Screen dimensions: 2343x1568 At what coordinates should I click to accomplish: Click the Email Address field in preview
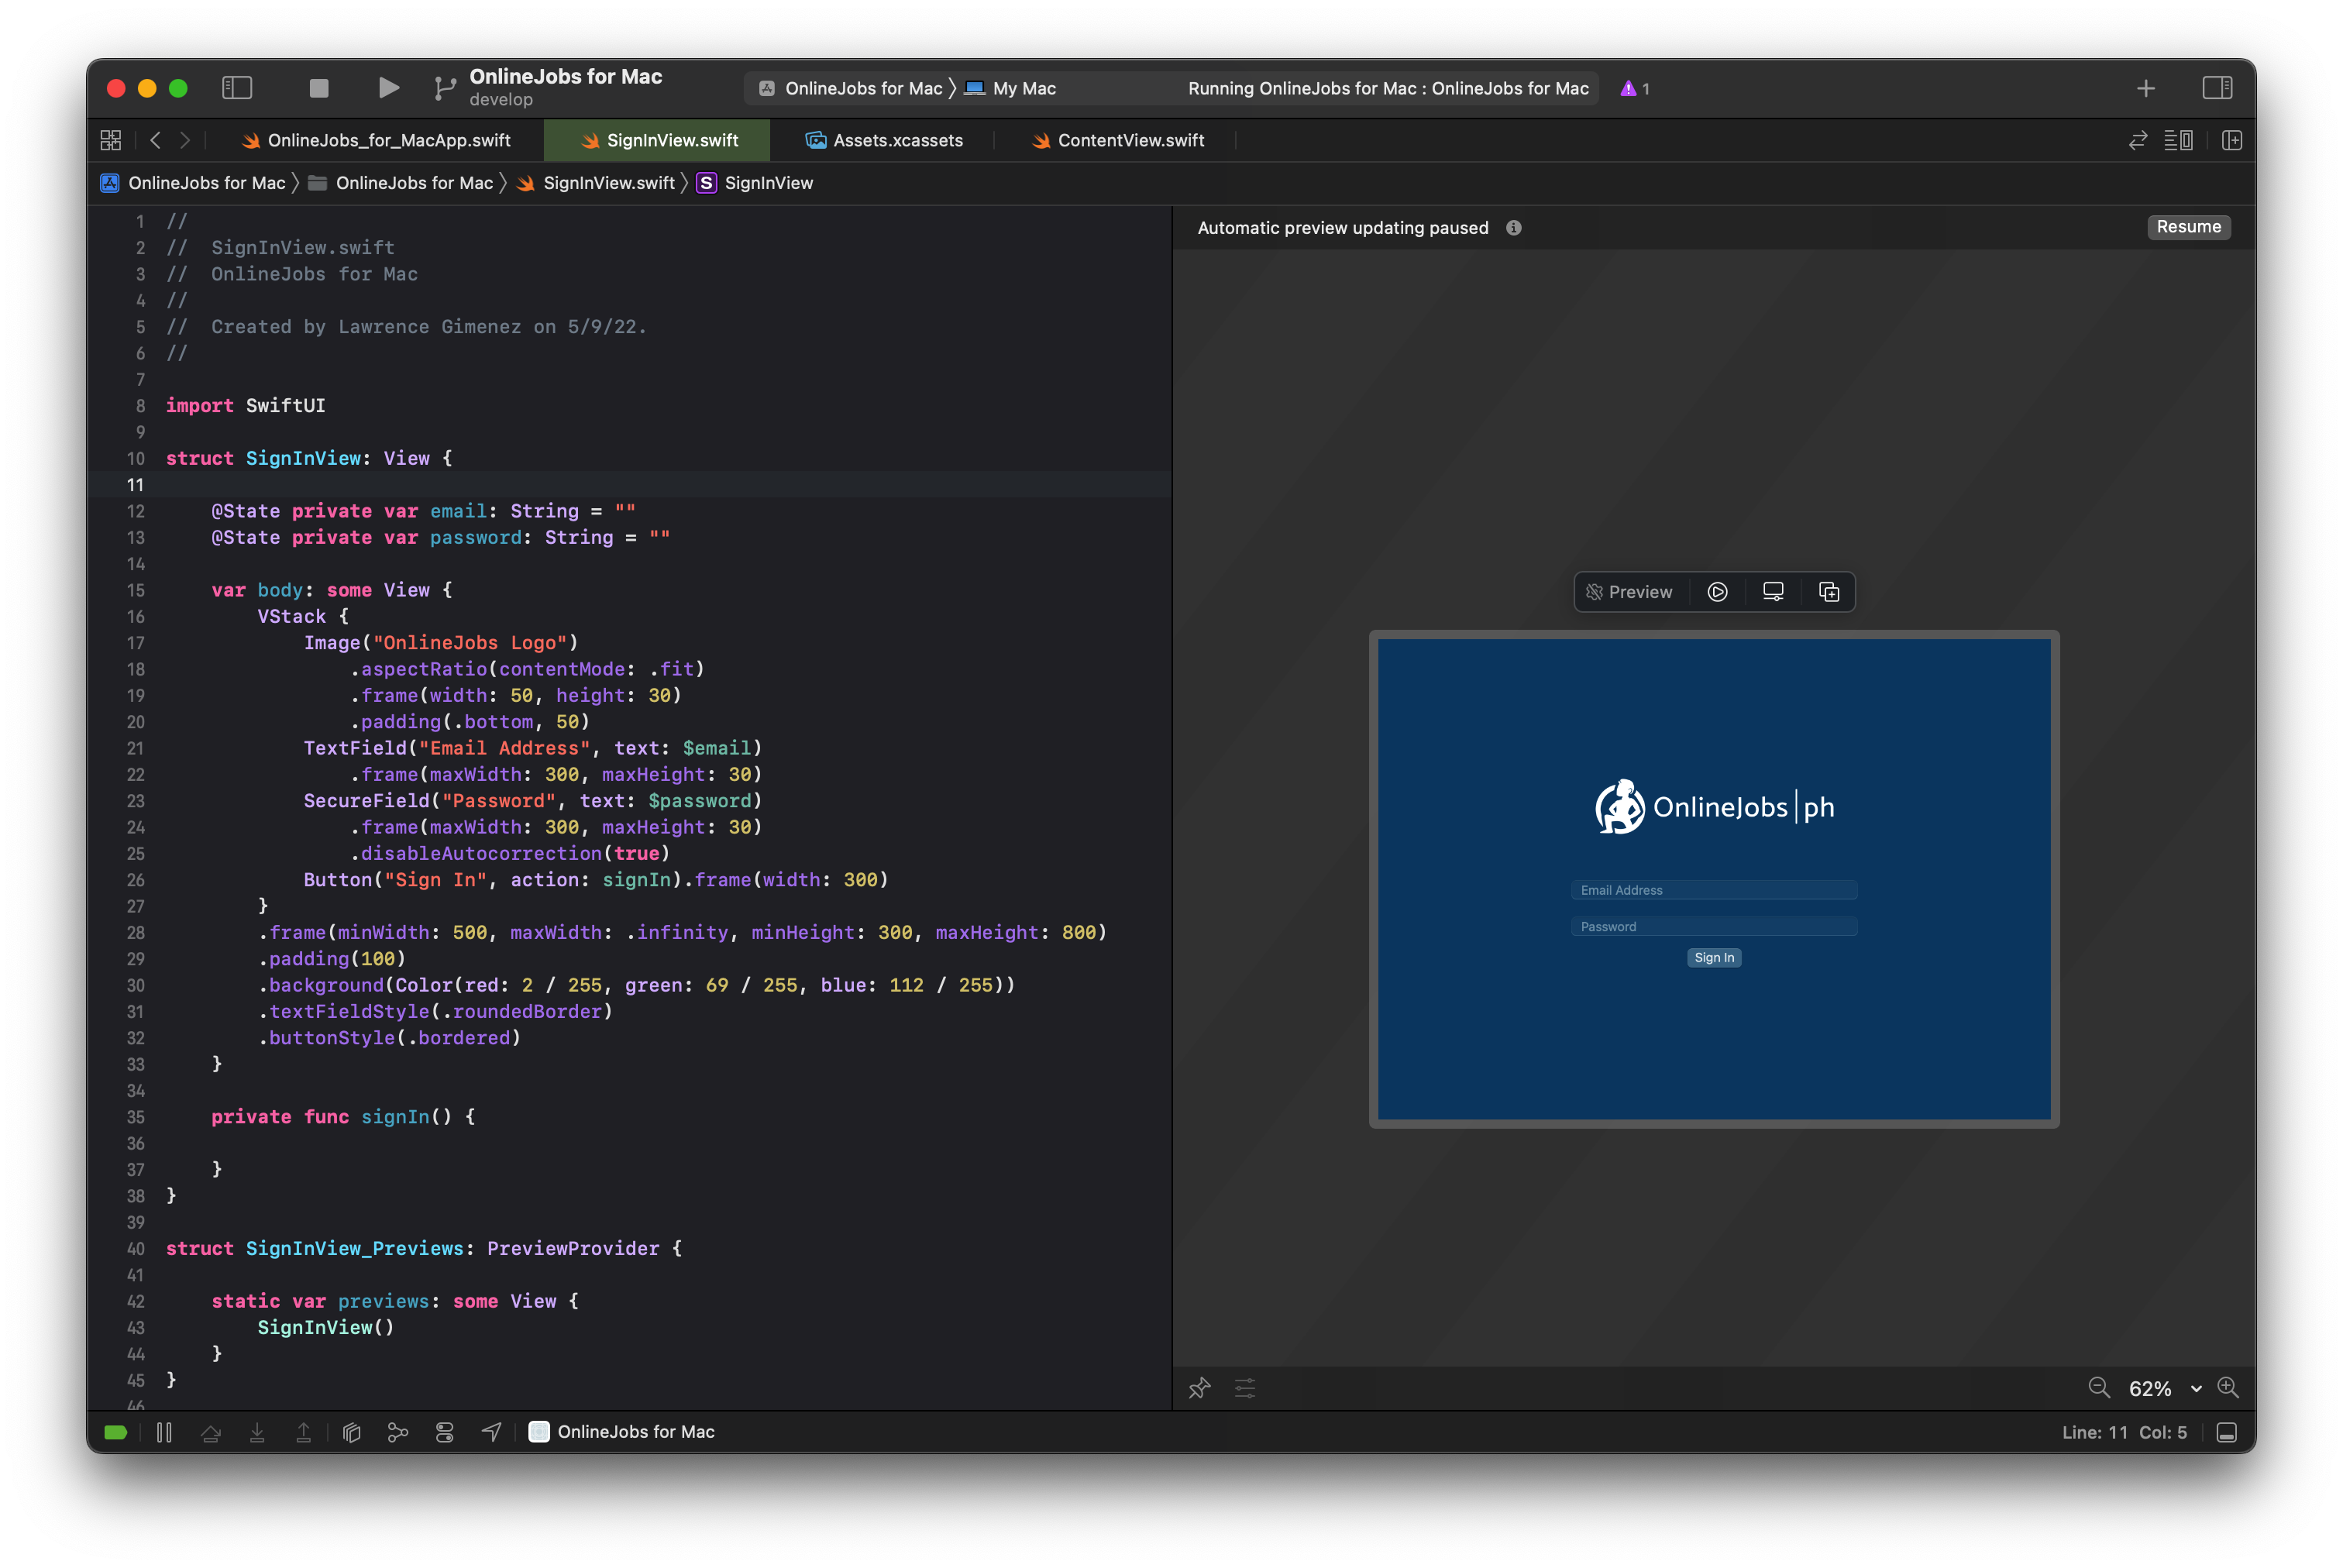click(x=1713, y=890)
